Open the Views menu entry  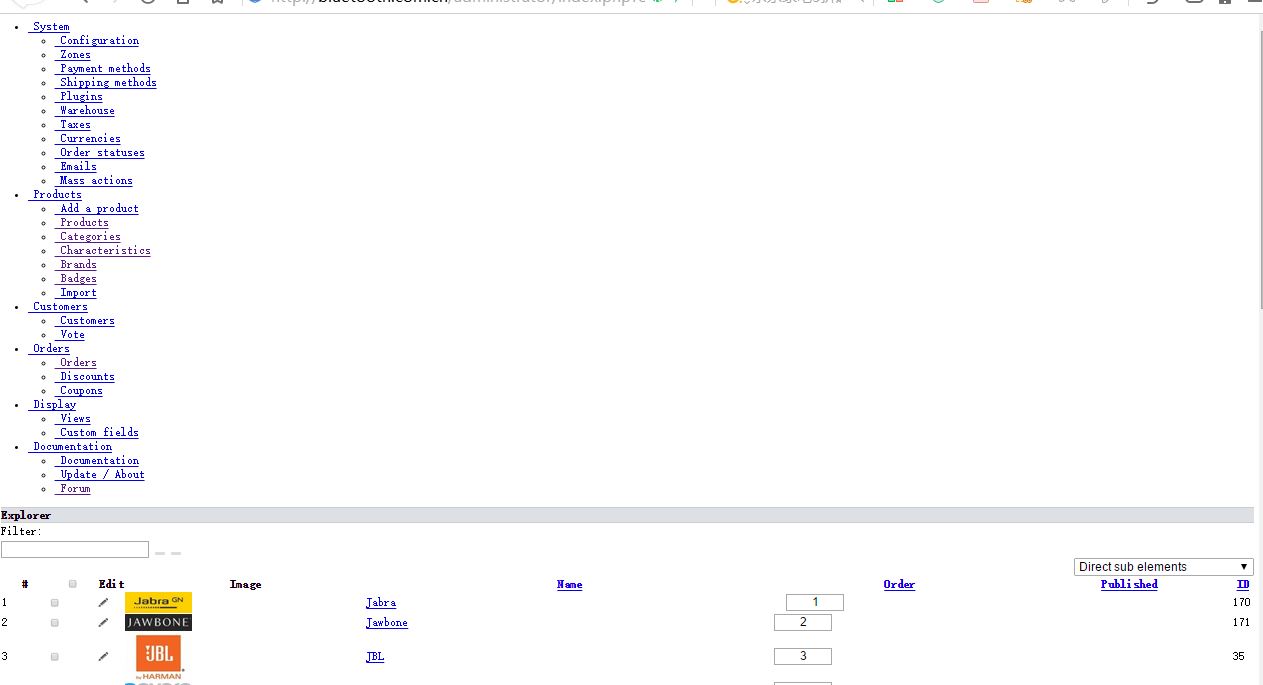coord(73,419)
